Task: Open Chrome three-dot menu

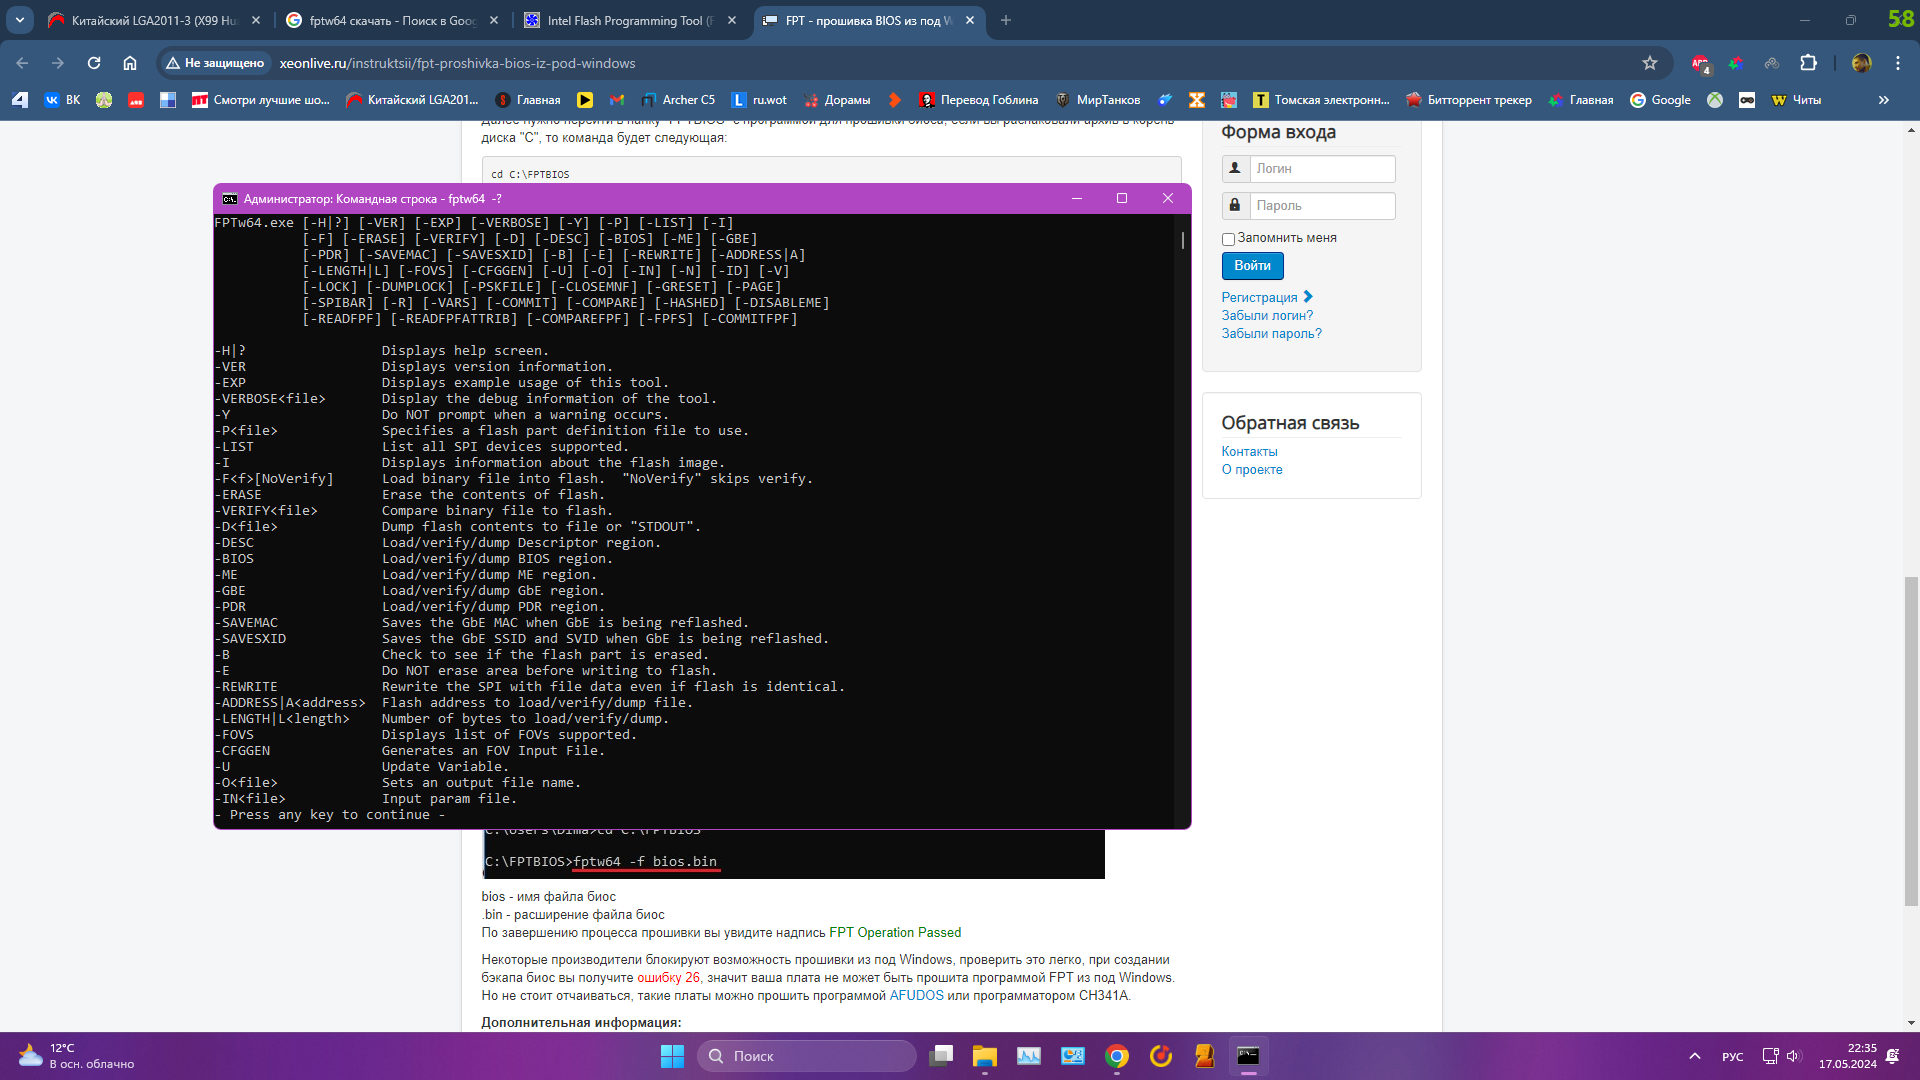Action: click(1898, 63)
